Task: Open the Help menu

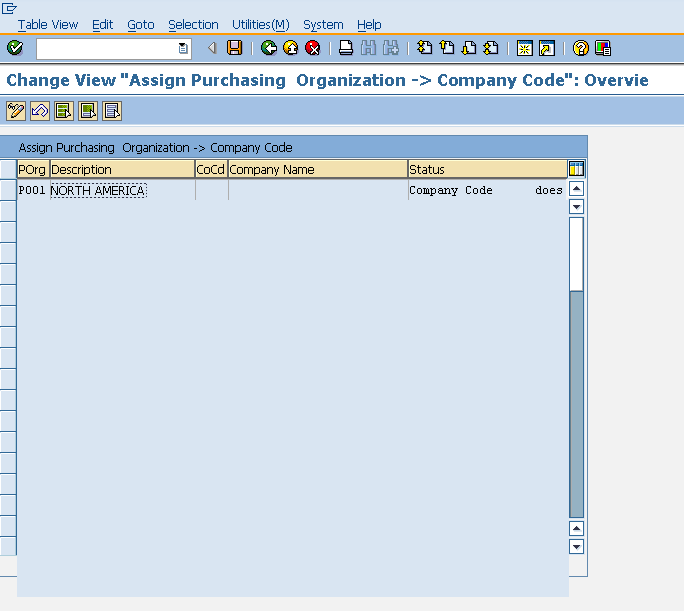Action: (x=369, y=25)
